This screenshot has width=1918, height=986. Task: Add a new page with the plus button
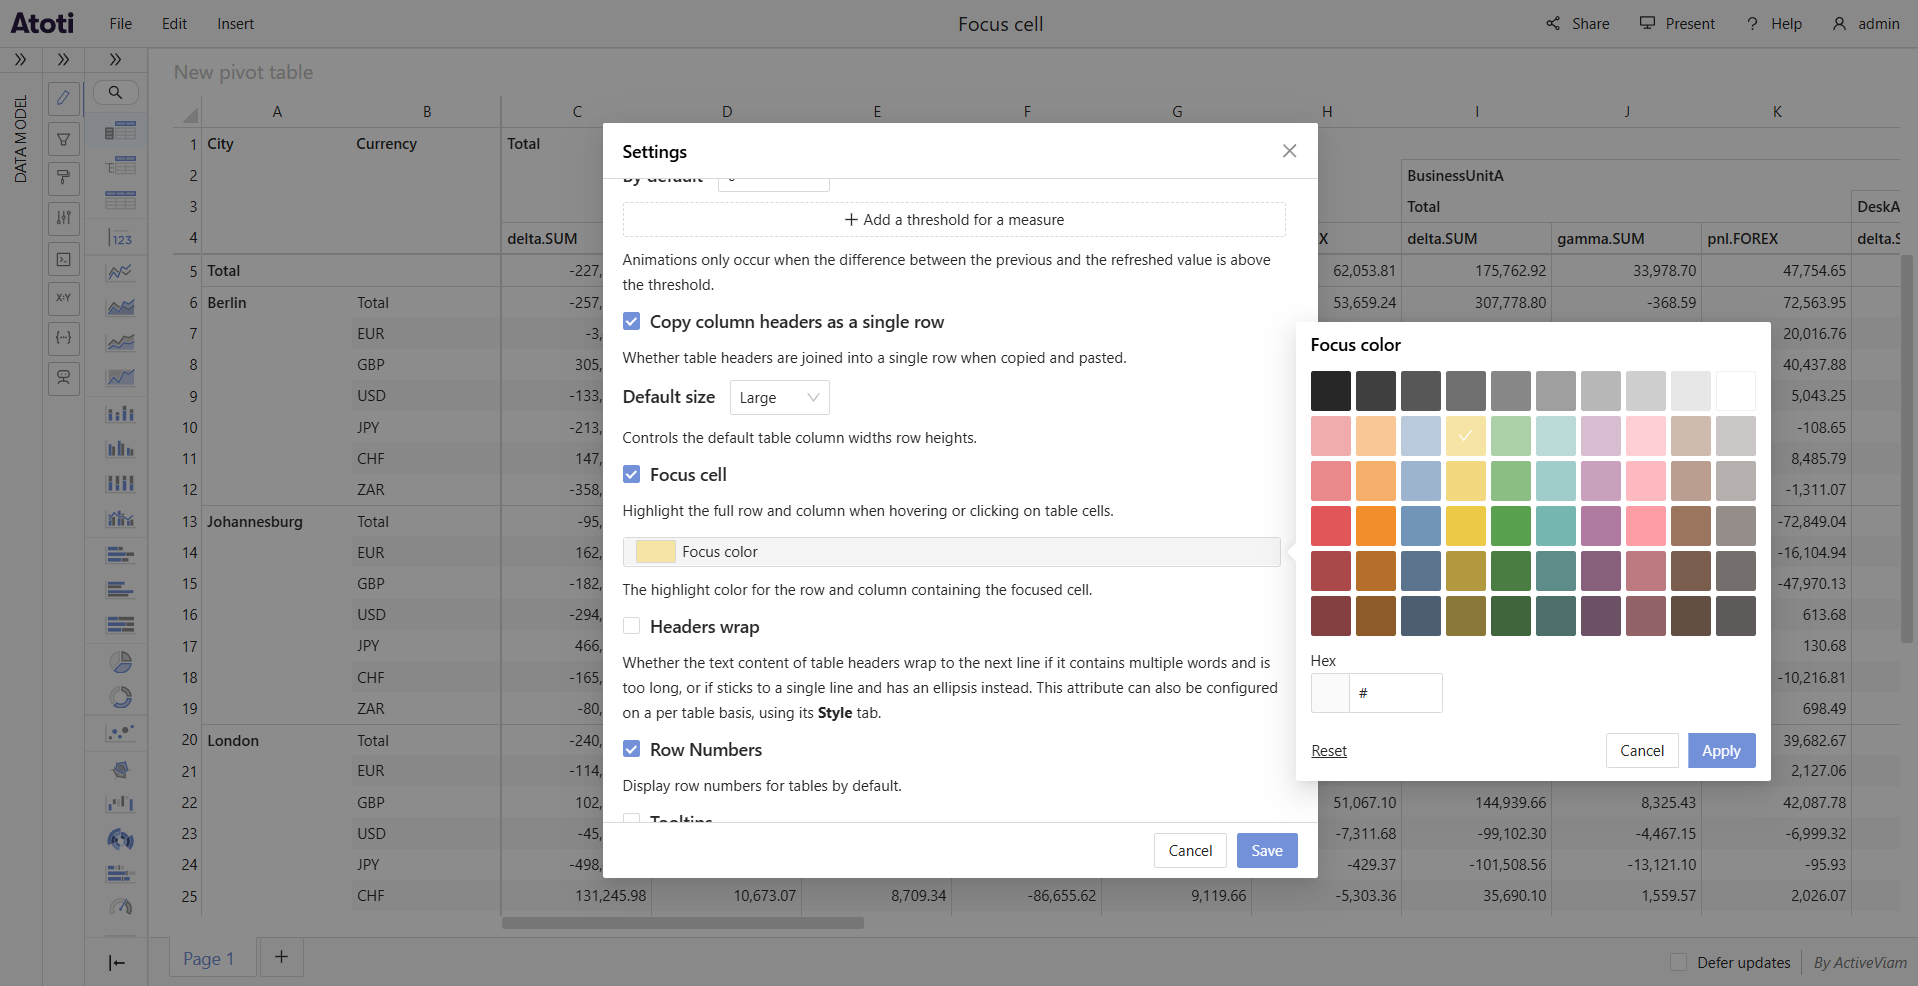[x=282, y=957]
